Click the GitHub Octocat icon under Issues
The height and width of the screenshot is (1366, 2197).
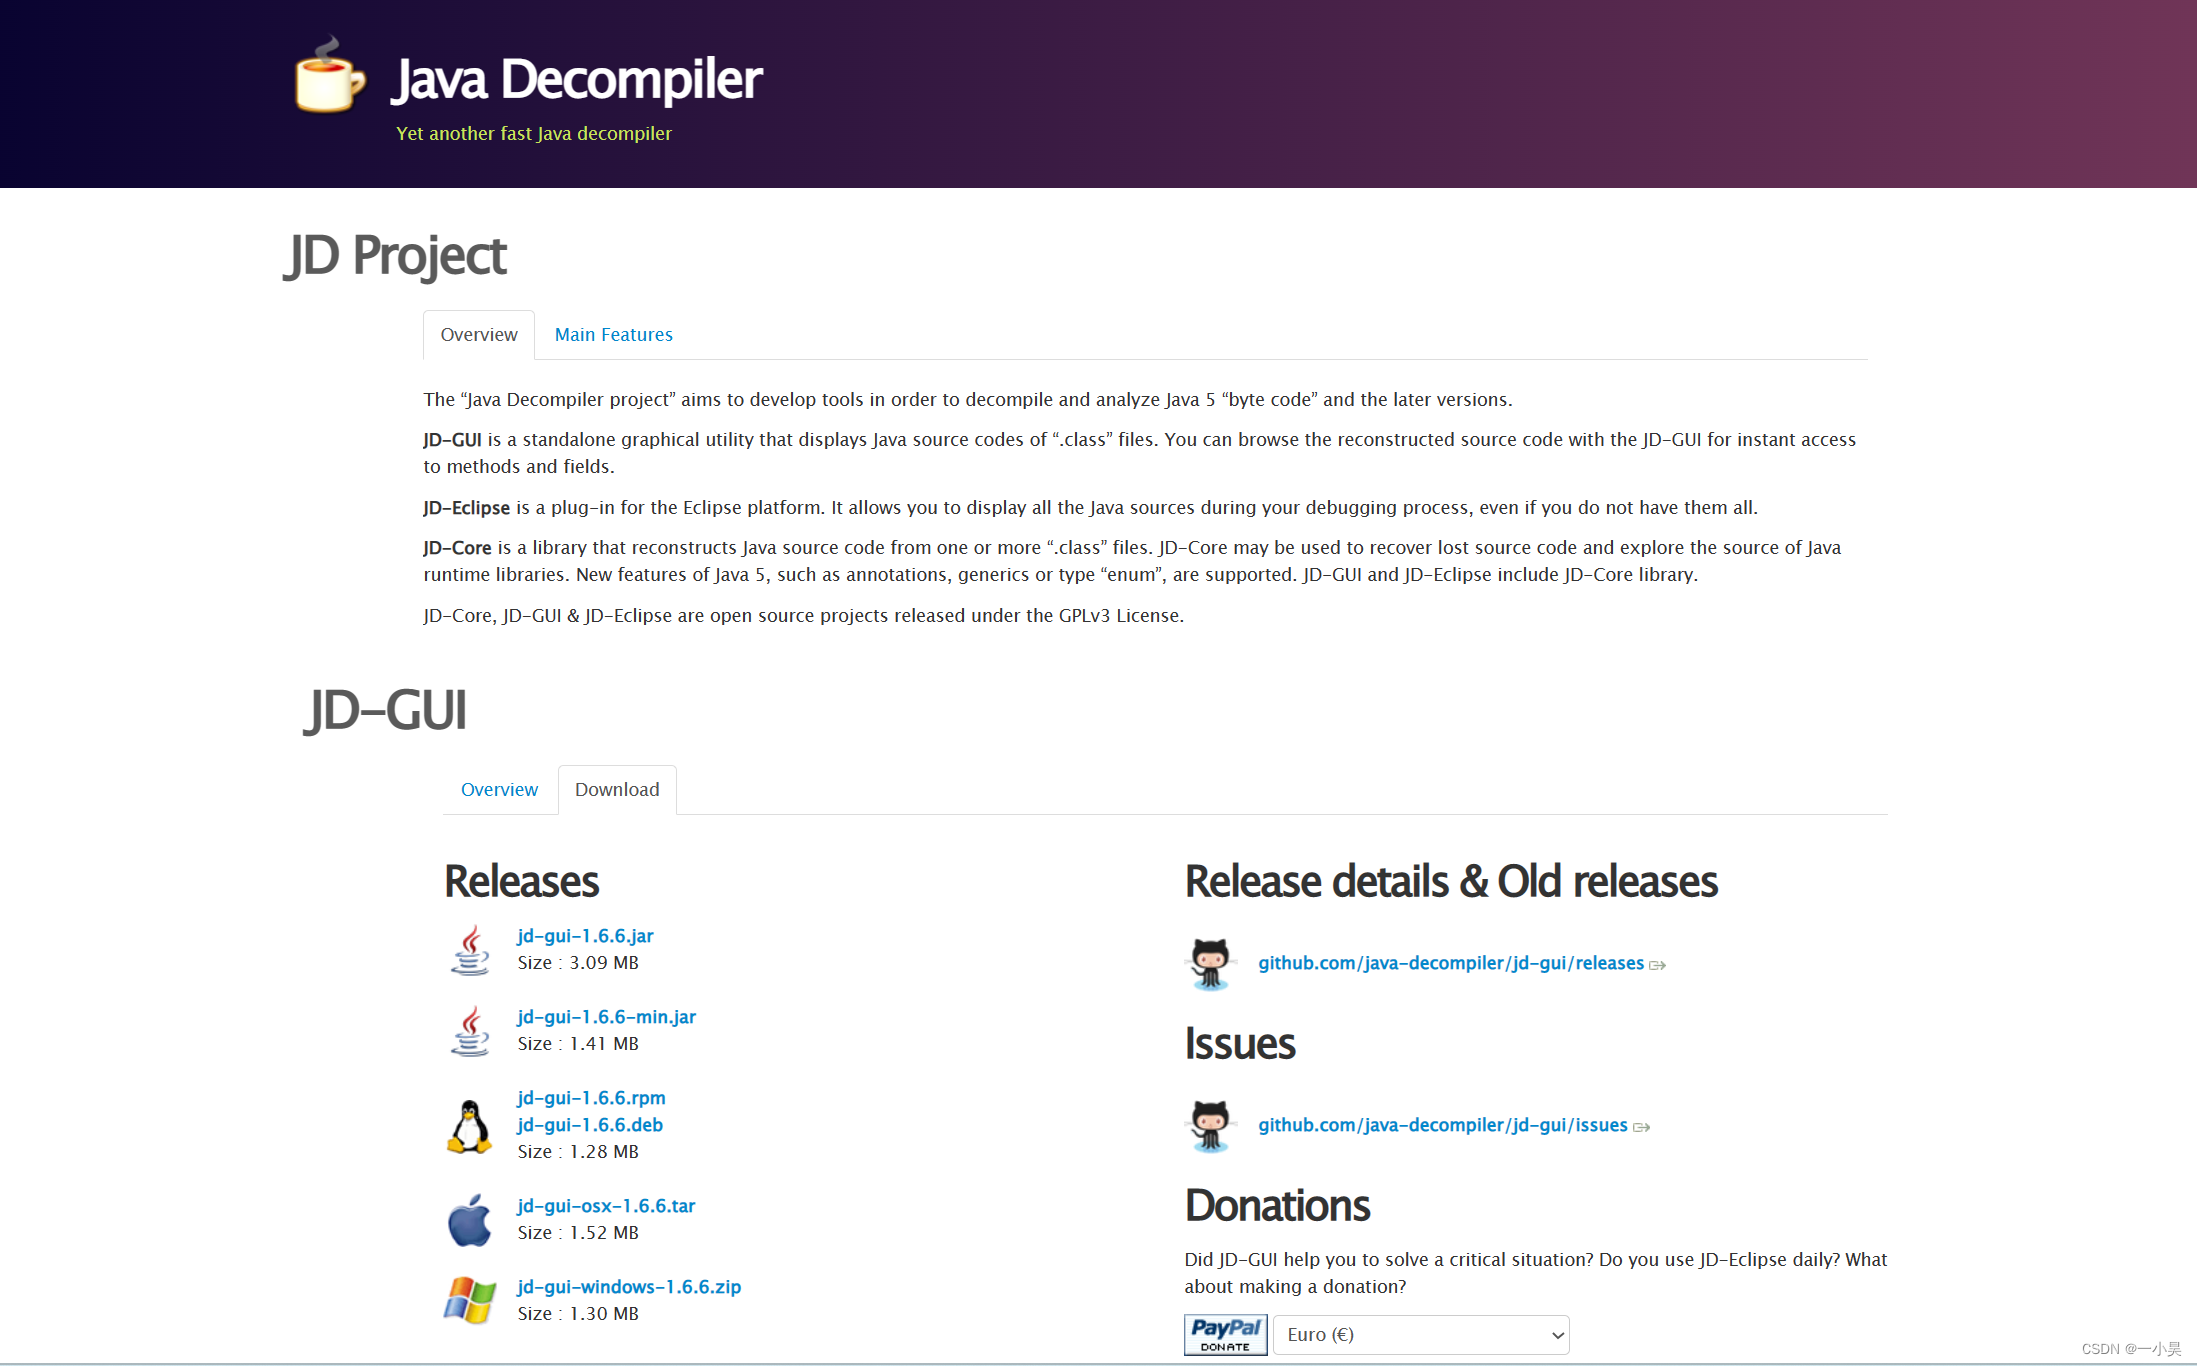click(1210, 1125)
